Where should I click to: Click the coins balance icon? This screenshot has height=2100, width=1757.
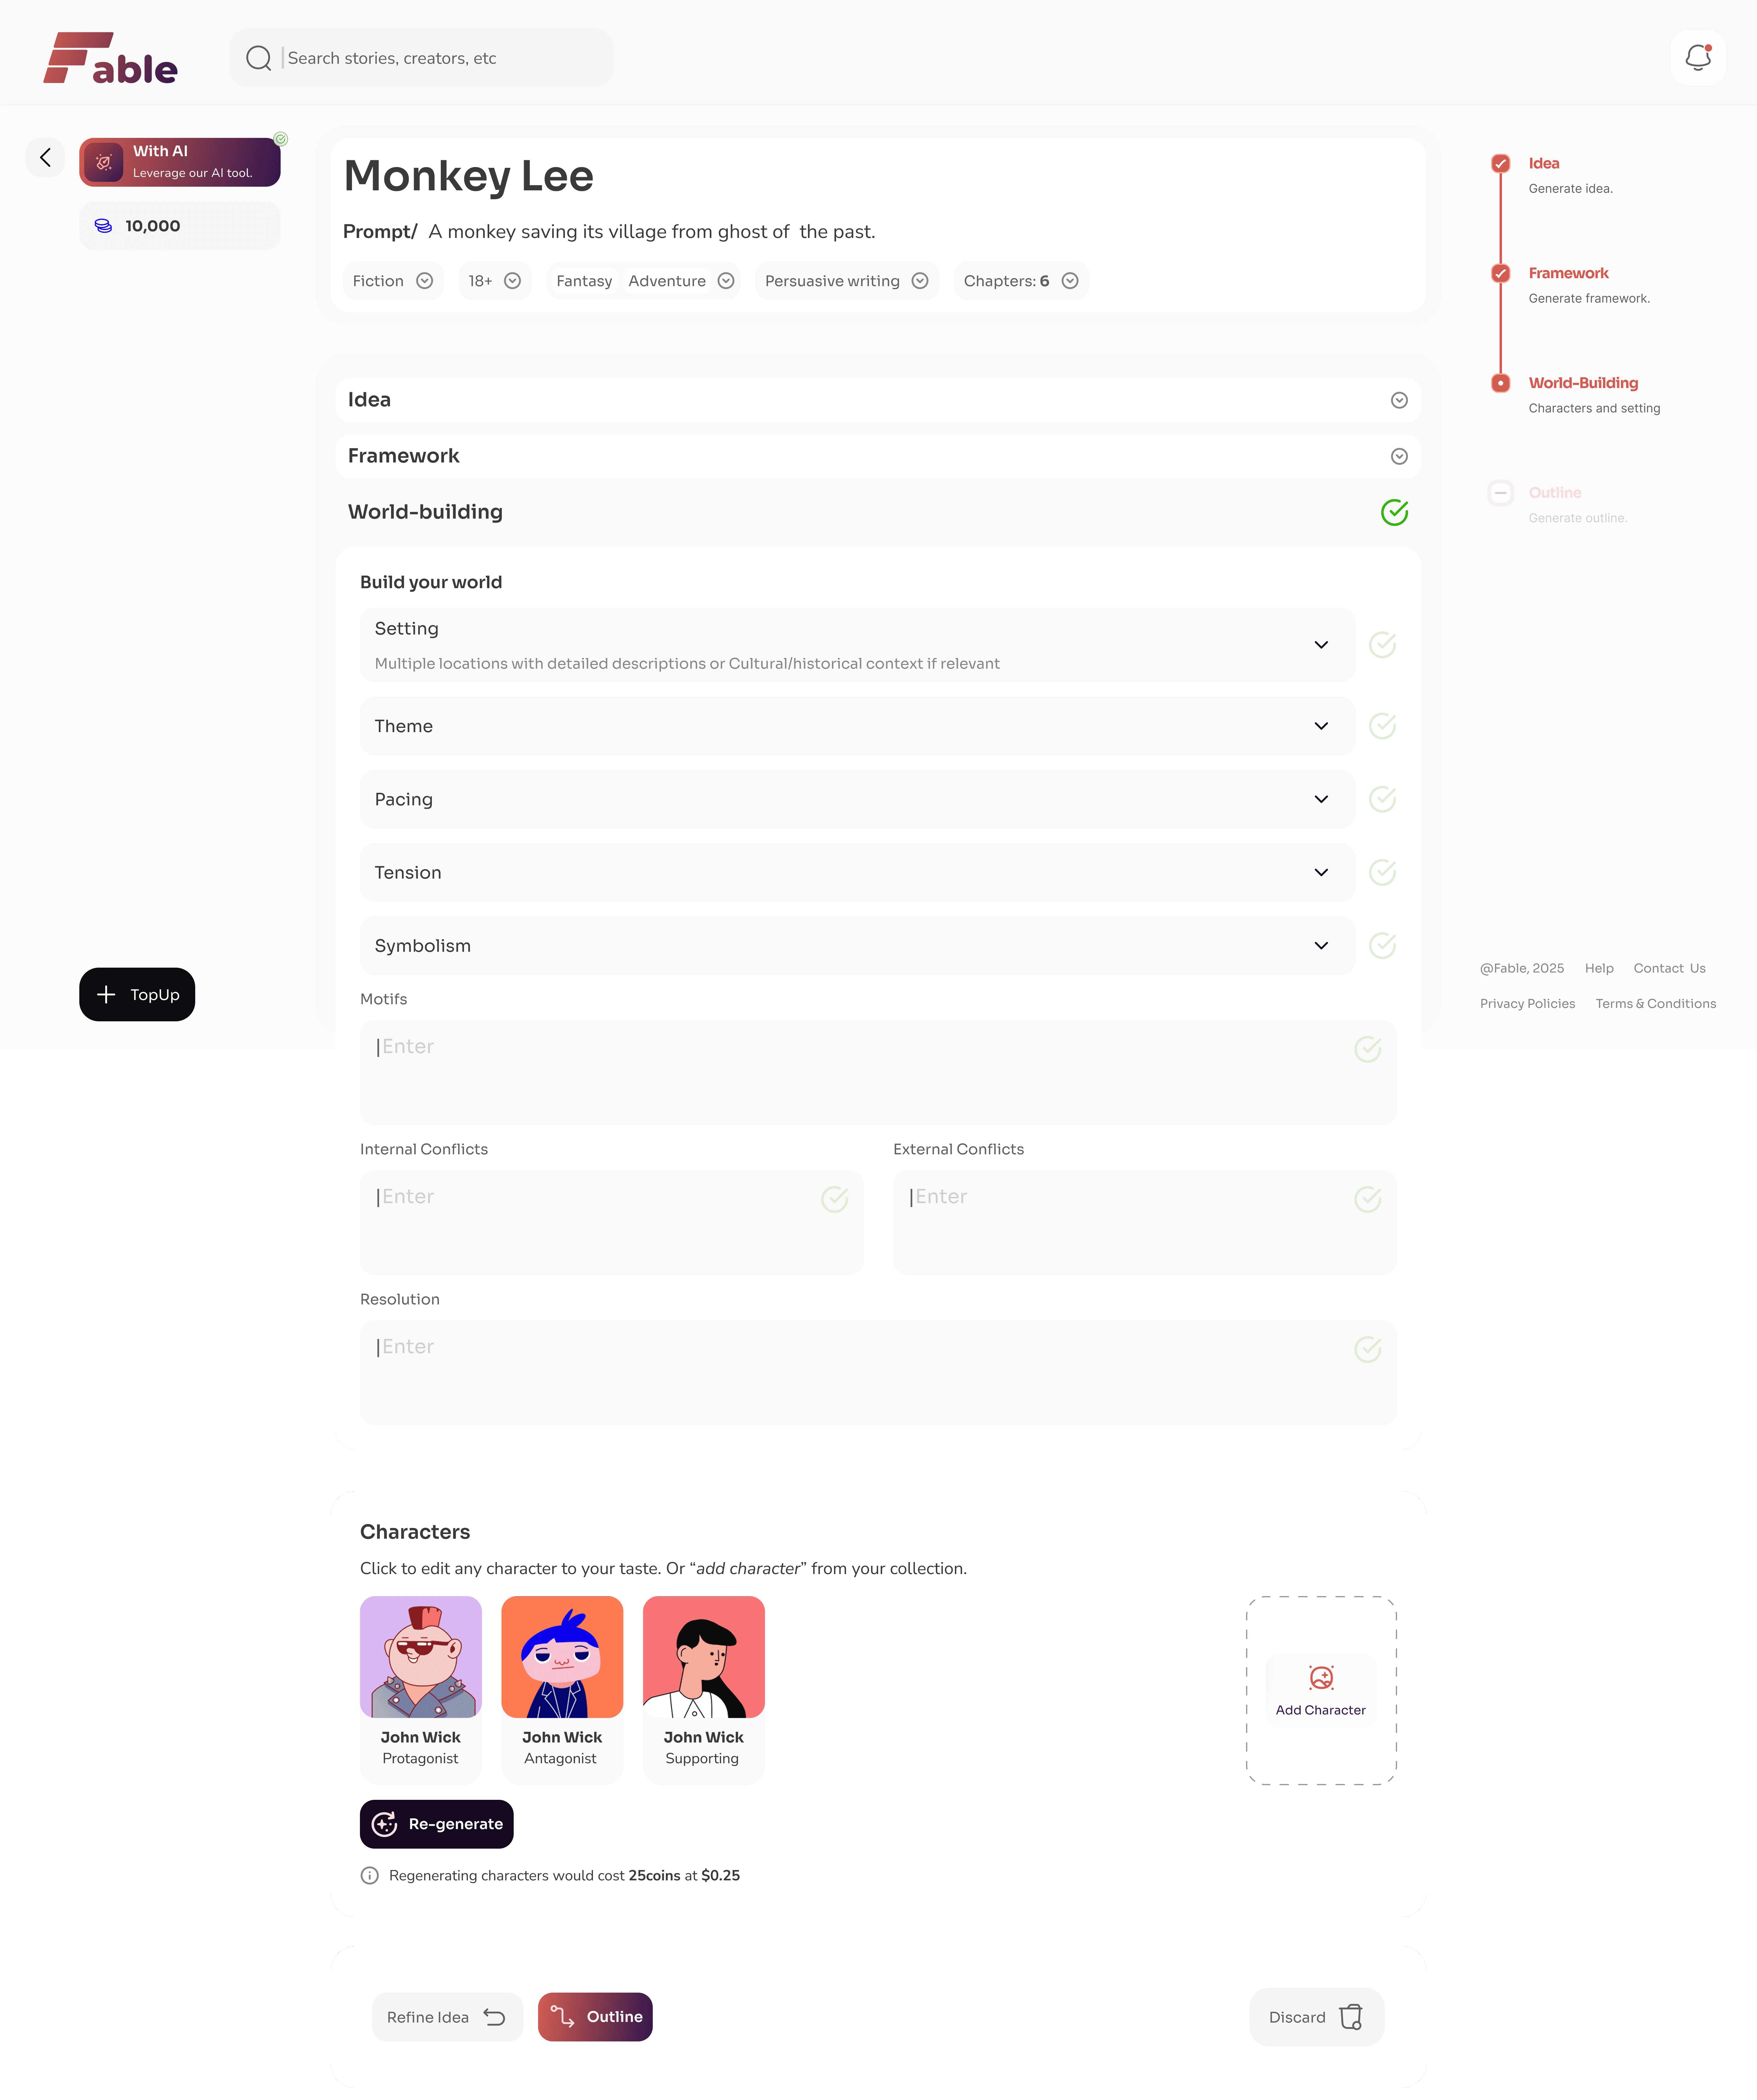(x=103, y=226)
